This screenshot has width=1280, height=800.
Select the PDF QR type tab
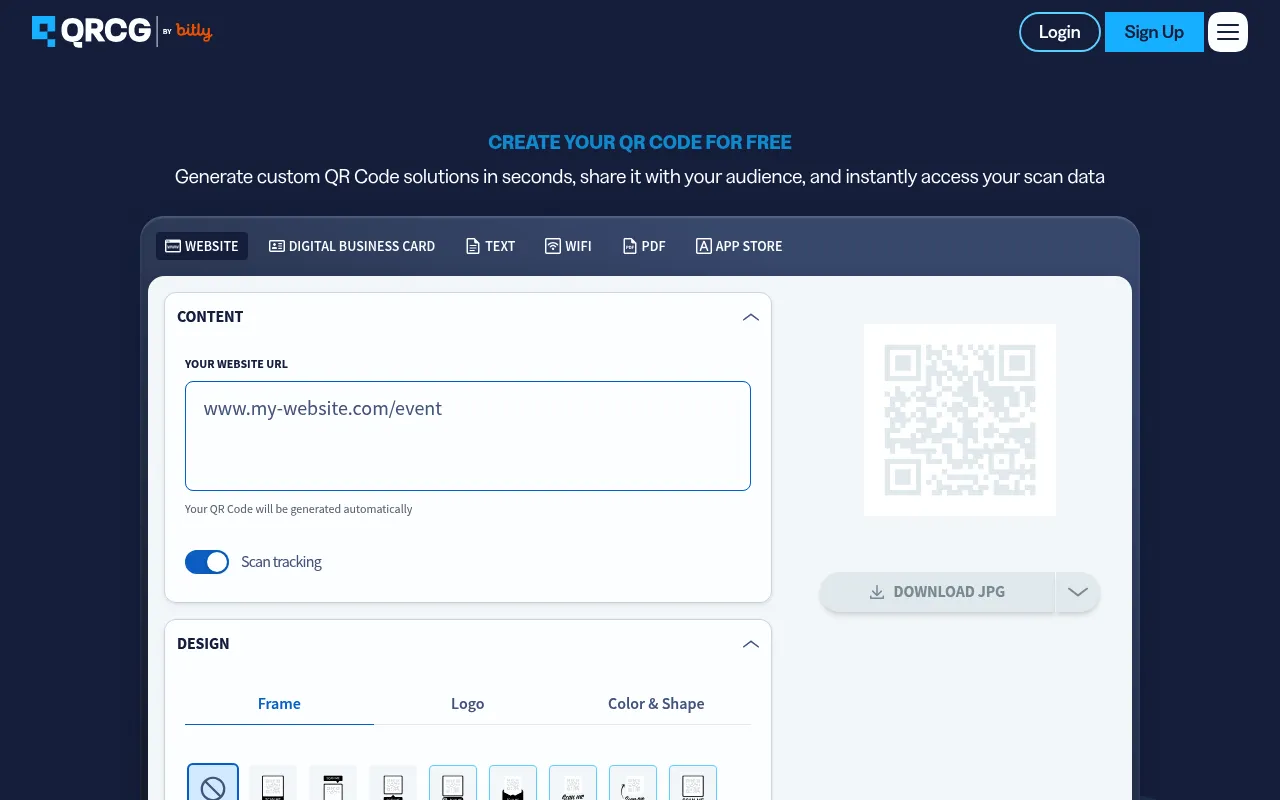644,246
